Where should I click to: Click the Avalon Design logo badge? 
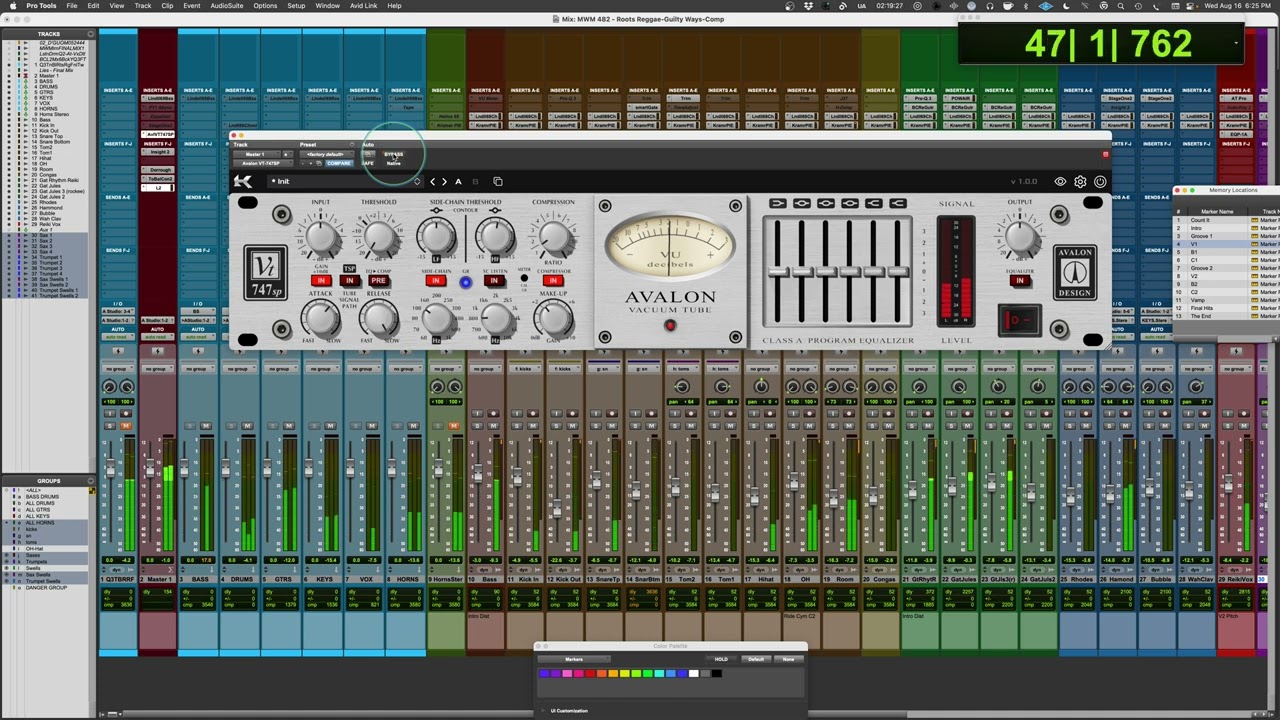[x=1075, y=272]
